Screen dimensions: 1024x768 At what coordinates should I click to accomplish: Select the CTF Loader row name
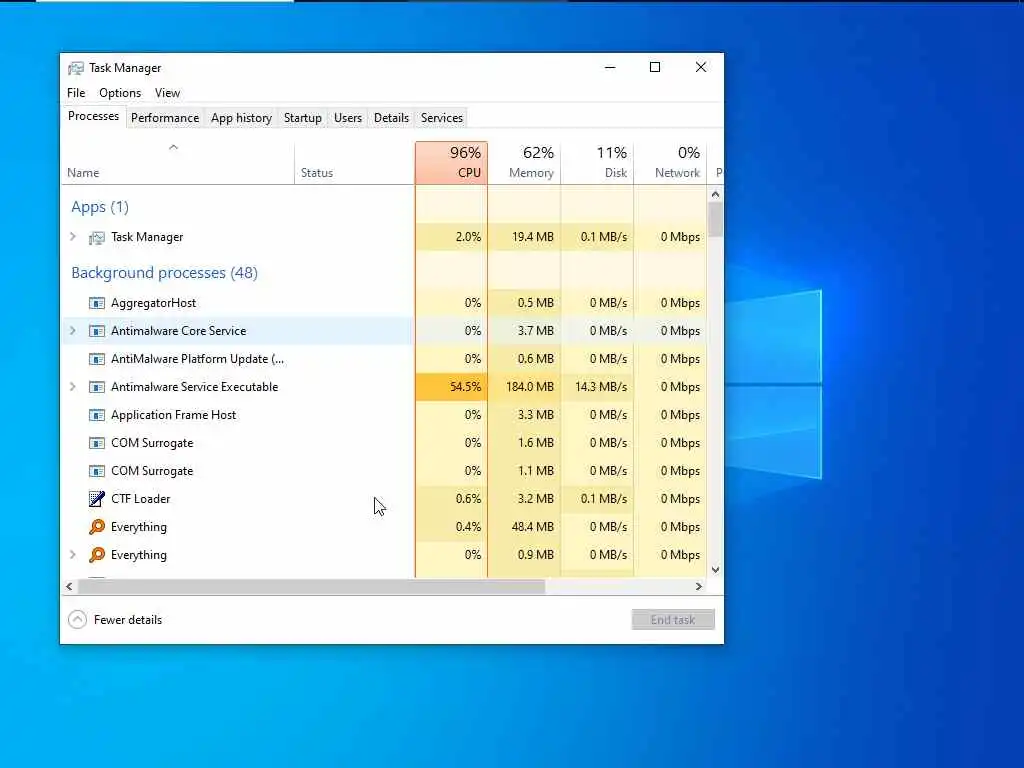[x=140, y=499]
